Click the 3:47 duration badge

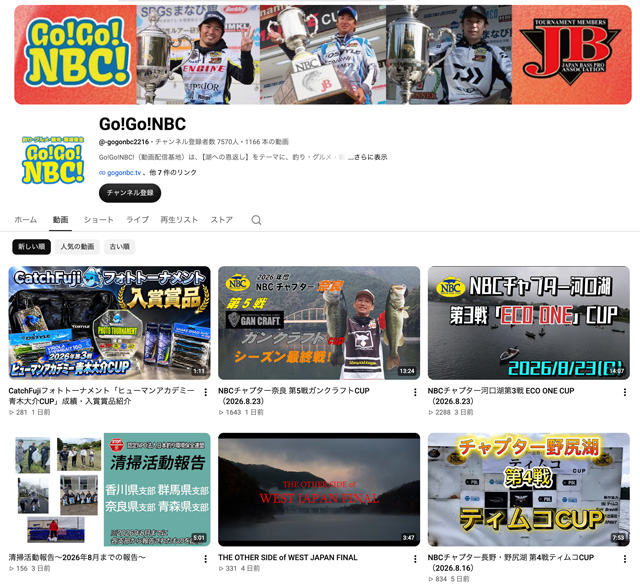coord(409,538)
